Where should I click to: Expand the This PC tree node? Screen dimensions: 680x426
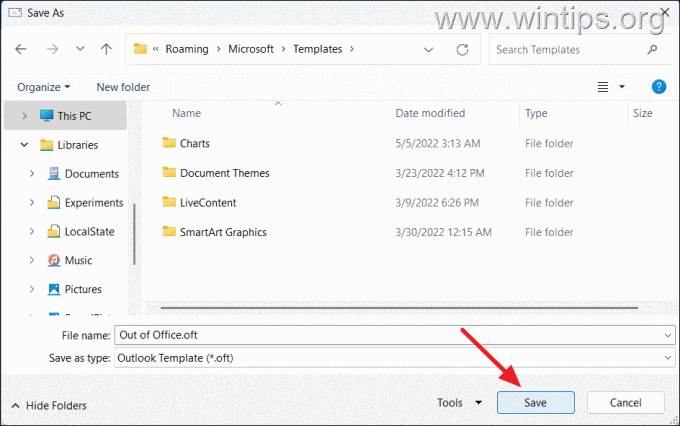click(x=24, y=116)
